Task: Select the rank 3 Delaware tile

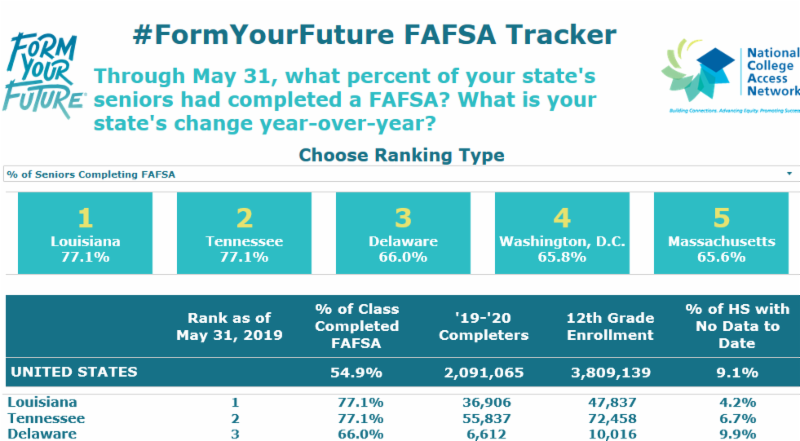Action: click(401, 233)
